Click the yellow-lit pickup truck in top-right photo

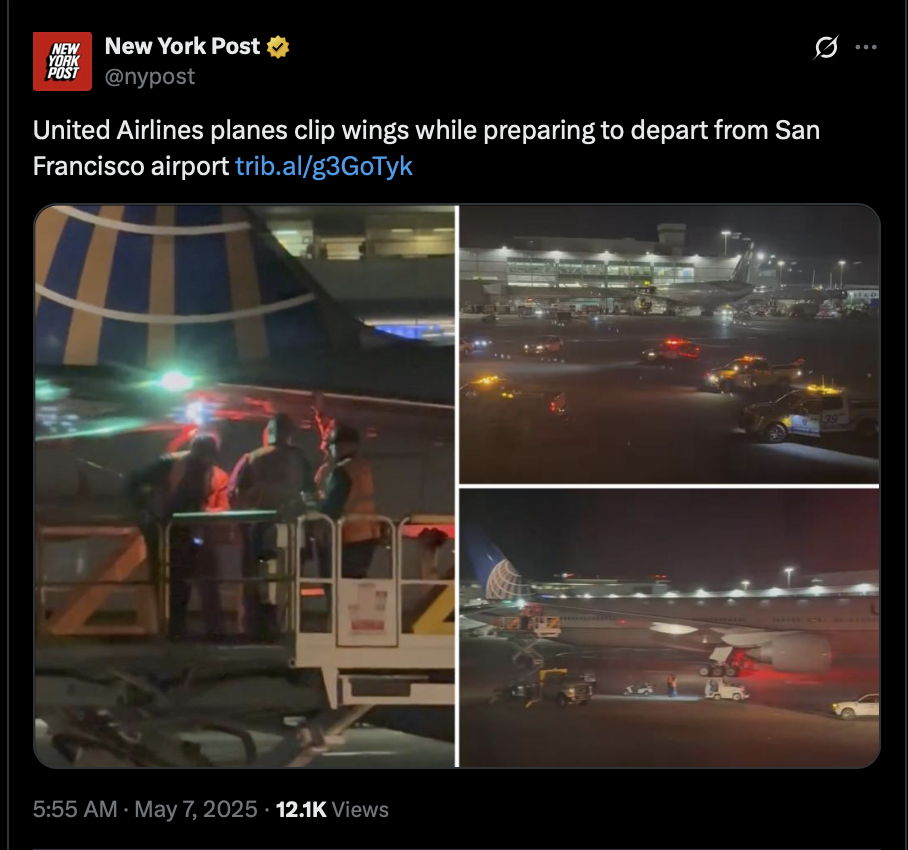point(753,373)
